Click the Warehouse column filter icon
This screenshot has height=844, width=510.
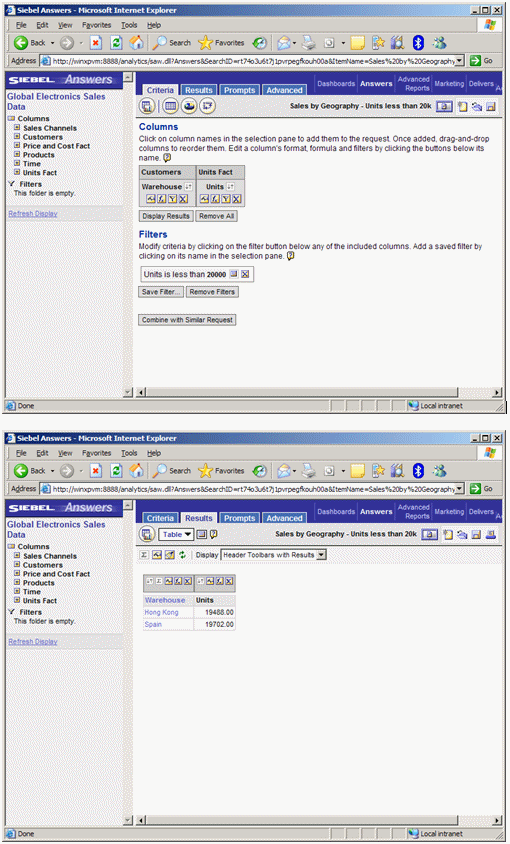point(172,199)
